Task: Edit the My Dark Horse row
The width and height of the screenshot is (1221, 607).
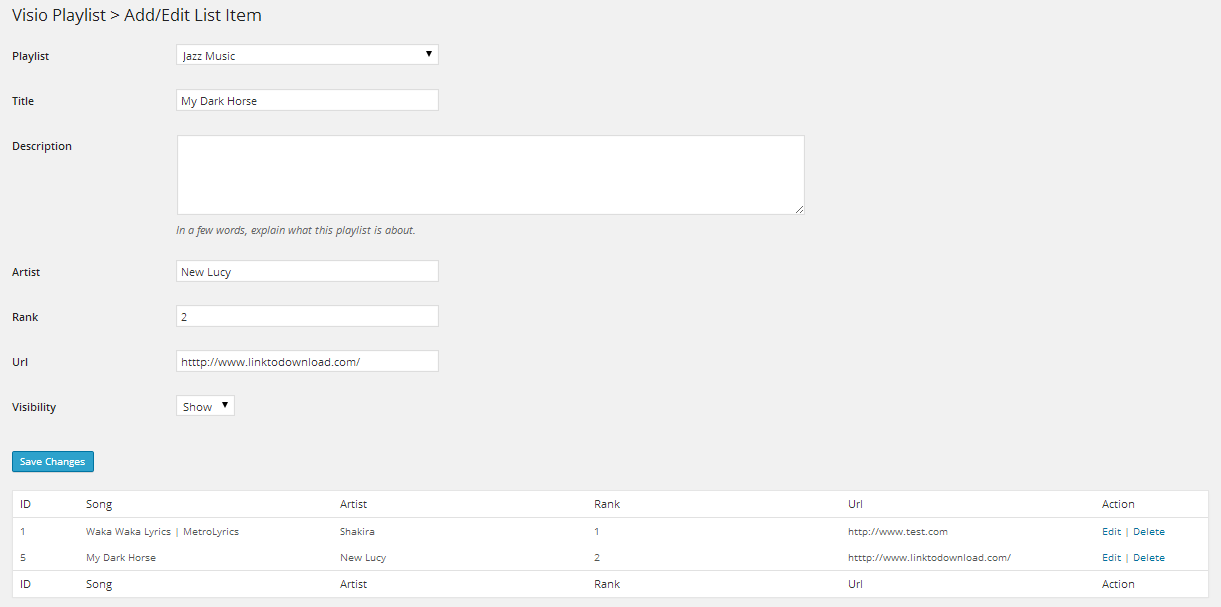Action: [1111, 558]
